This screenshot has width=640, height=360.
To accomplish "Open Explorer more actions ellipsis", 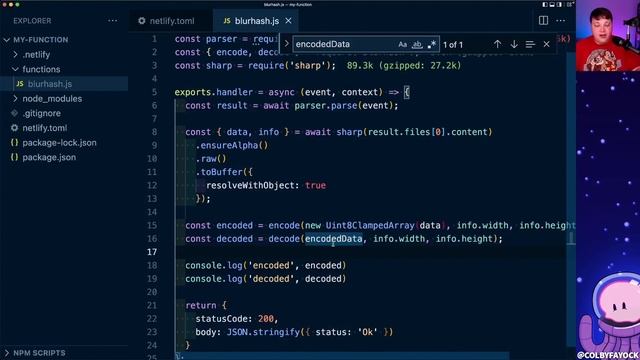I will click(113, 21).
